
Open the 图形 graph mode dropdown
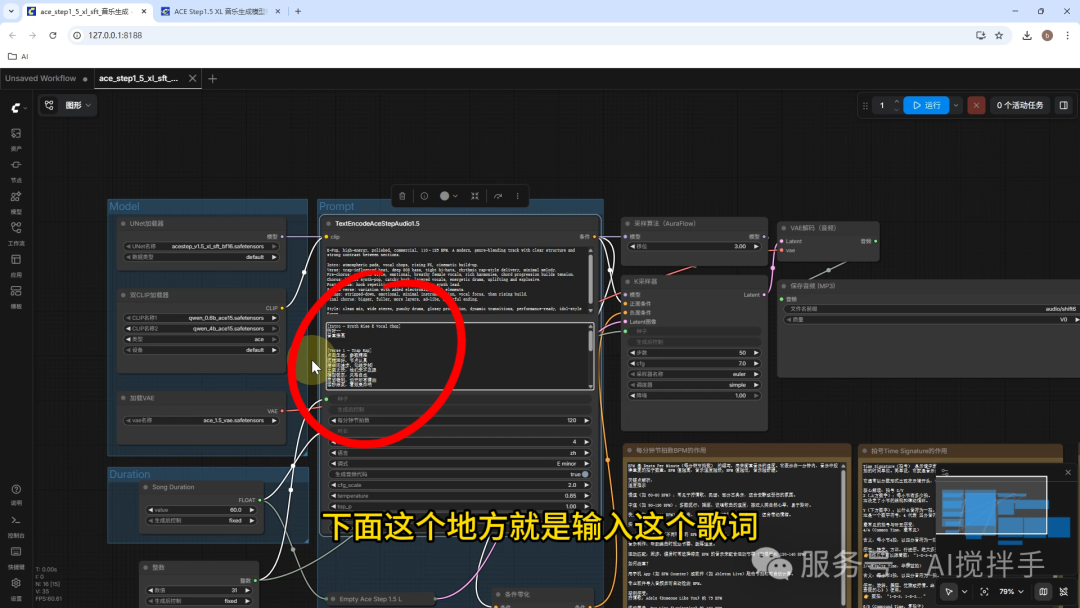tap(68, 105)
